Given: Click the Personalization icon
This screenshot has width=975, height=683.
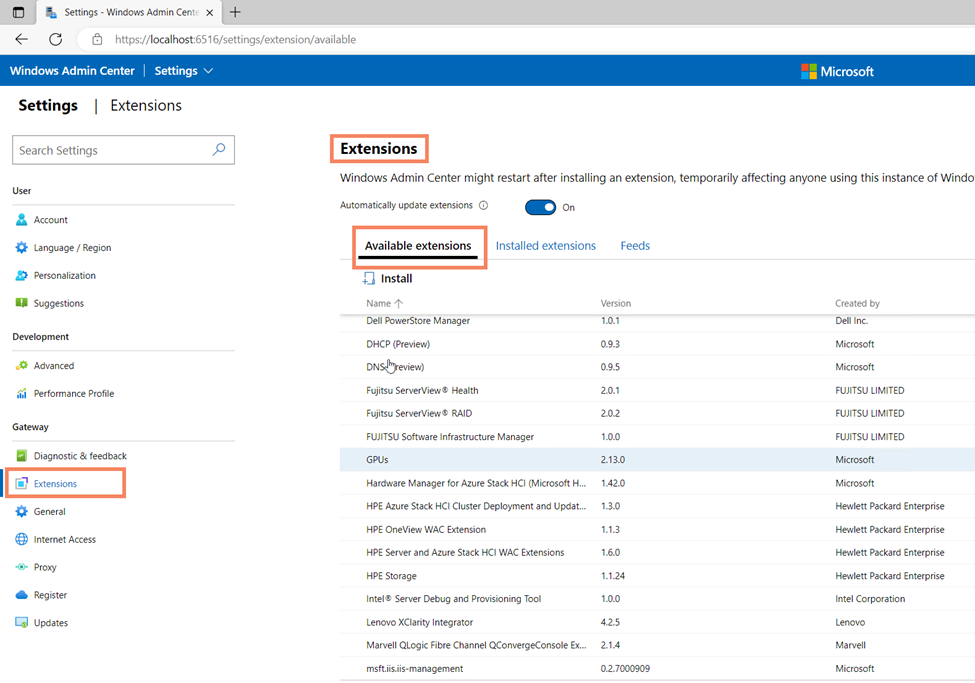Looking at the screenshot, I should (x=22, y=276).
